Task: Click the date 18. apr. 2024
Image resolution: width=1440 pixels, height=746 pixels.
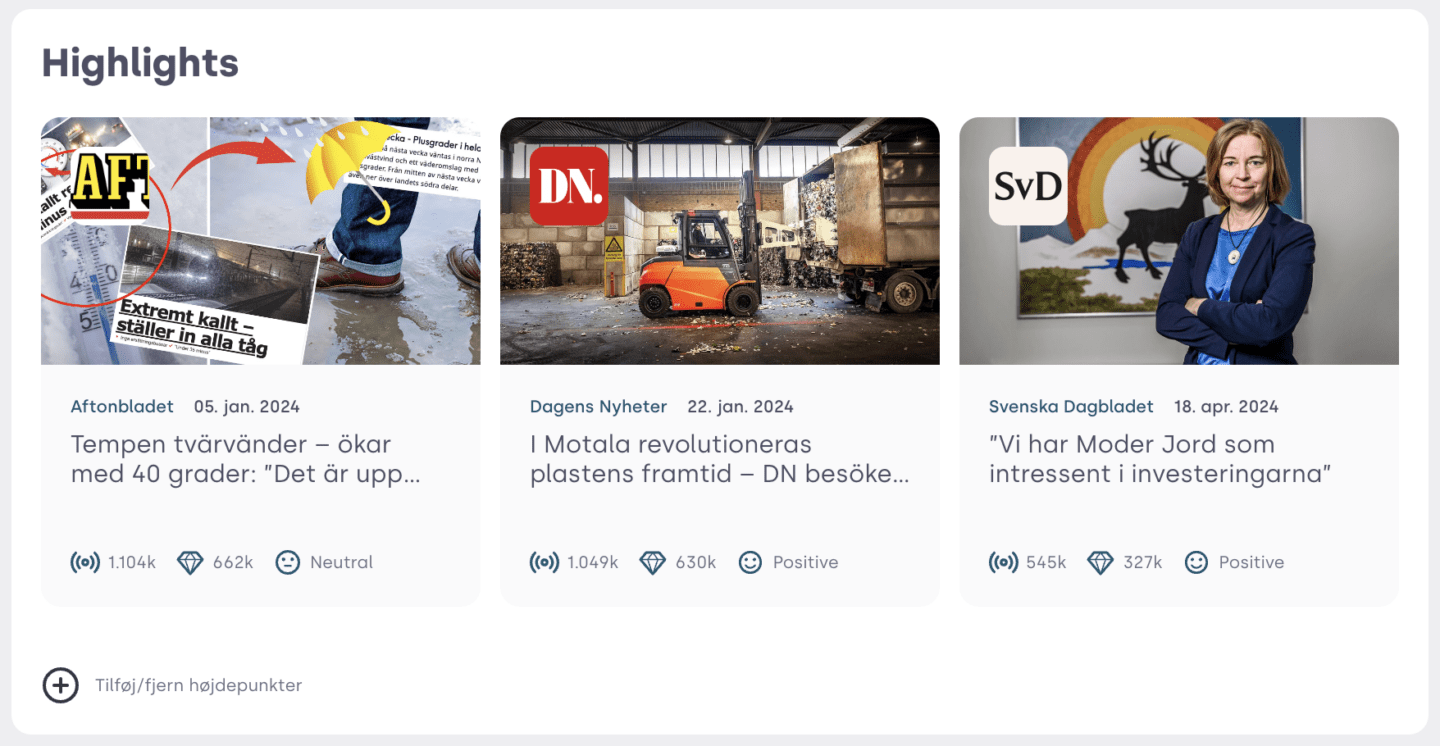Action: click(x=1226, y=407)
